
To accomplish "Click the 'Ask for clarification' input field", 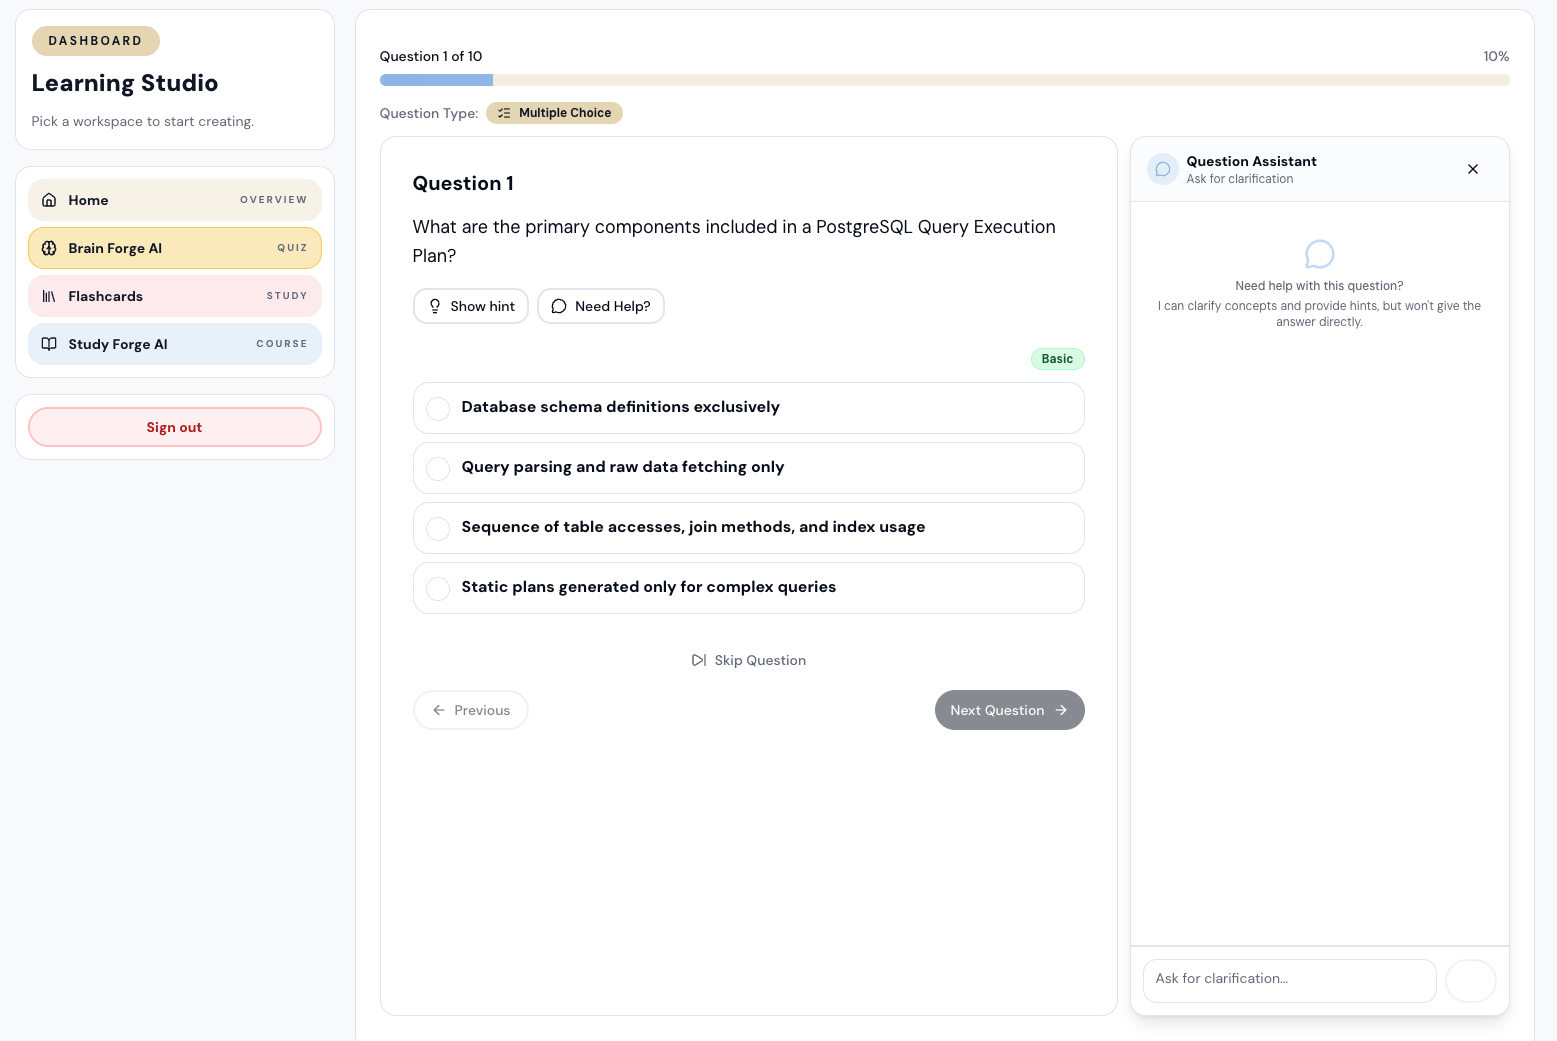I will (1289, 980).
